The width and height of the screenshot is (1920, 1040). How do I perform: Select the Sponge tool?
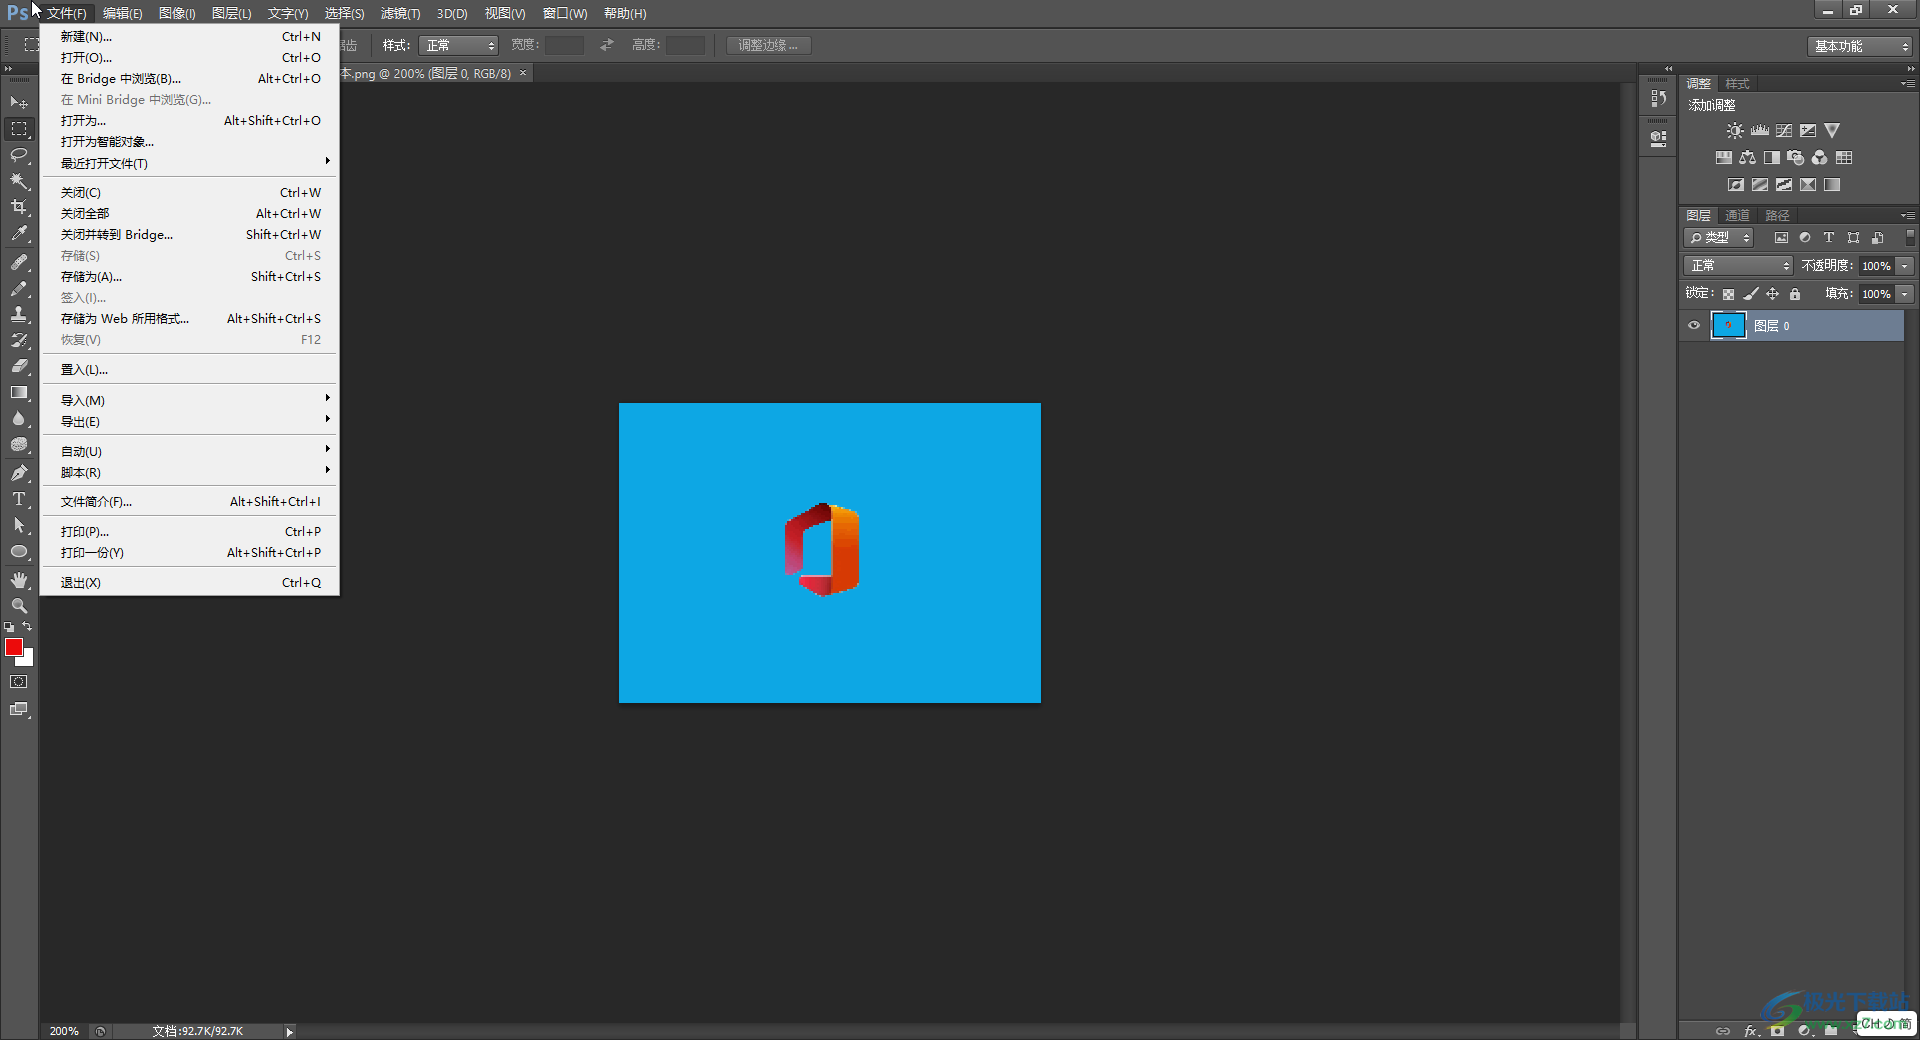tap(19, 445)
